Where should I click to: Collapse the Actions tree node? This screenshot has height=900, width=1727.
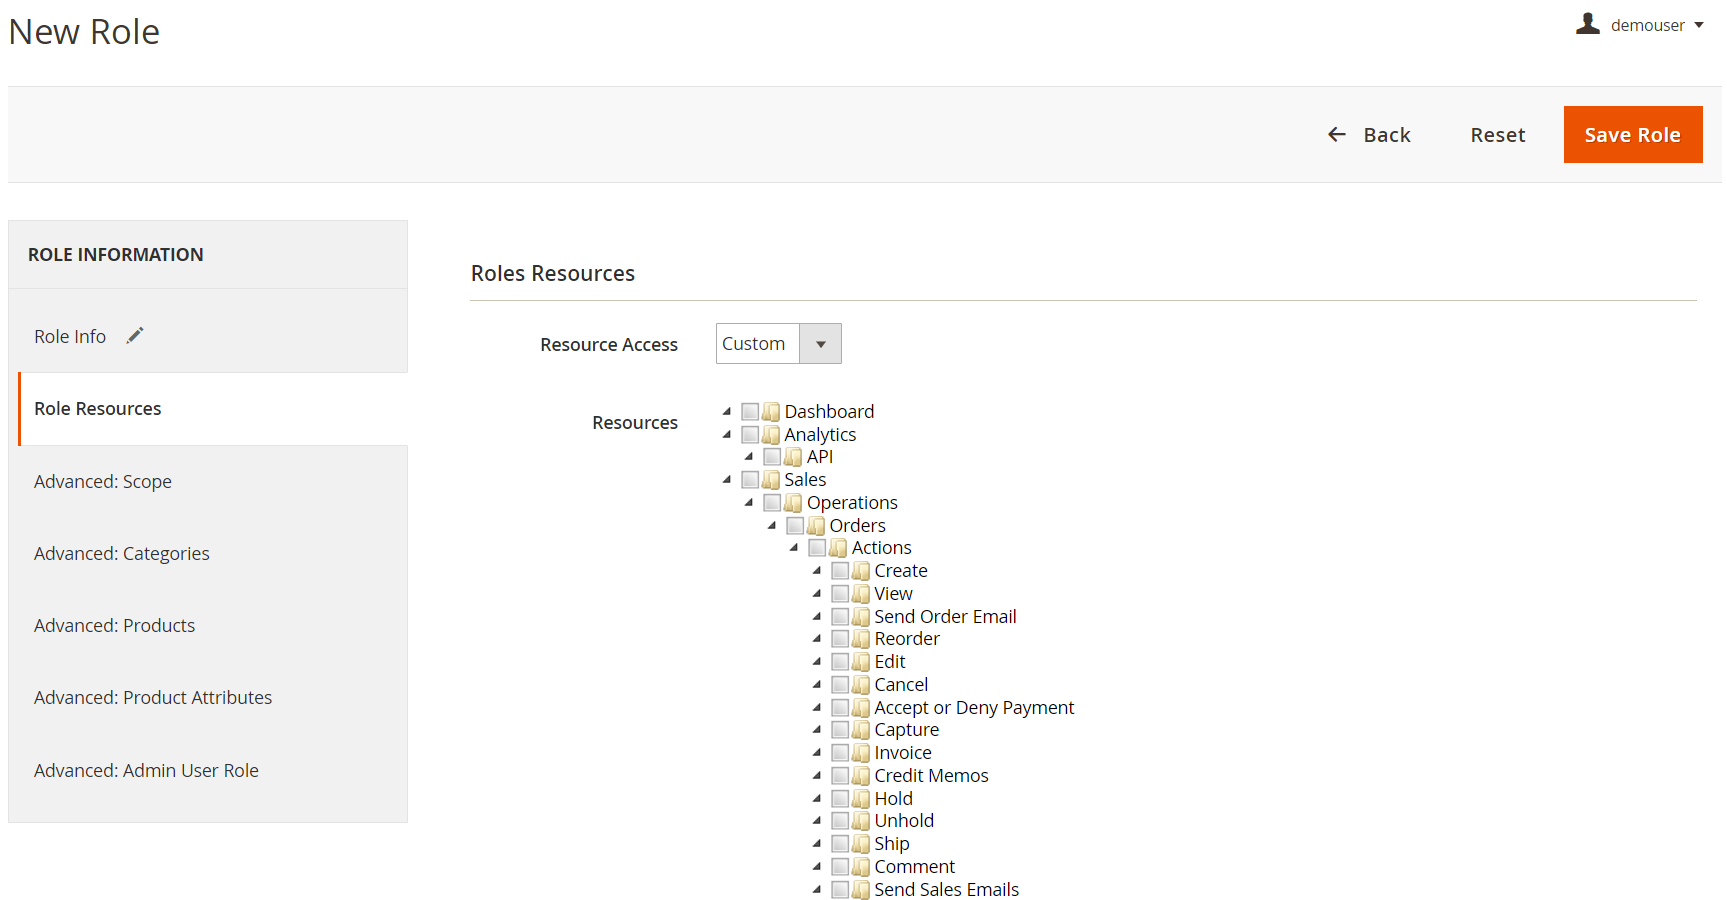tap(794, 548)
